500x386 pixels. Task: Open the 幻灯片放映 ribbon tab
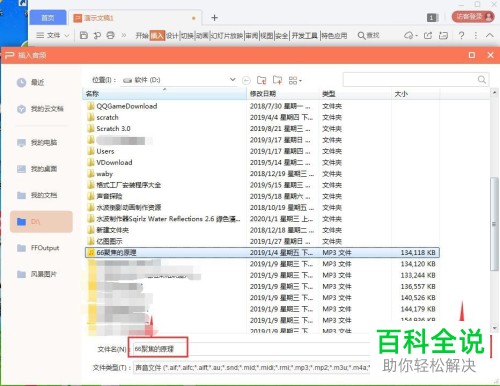tap(227, 35)
